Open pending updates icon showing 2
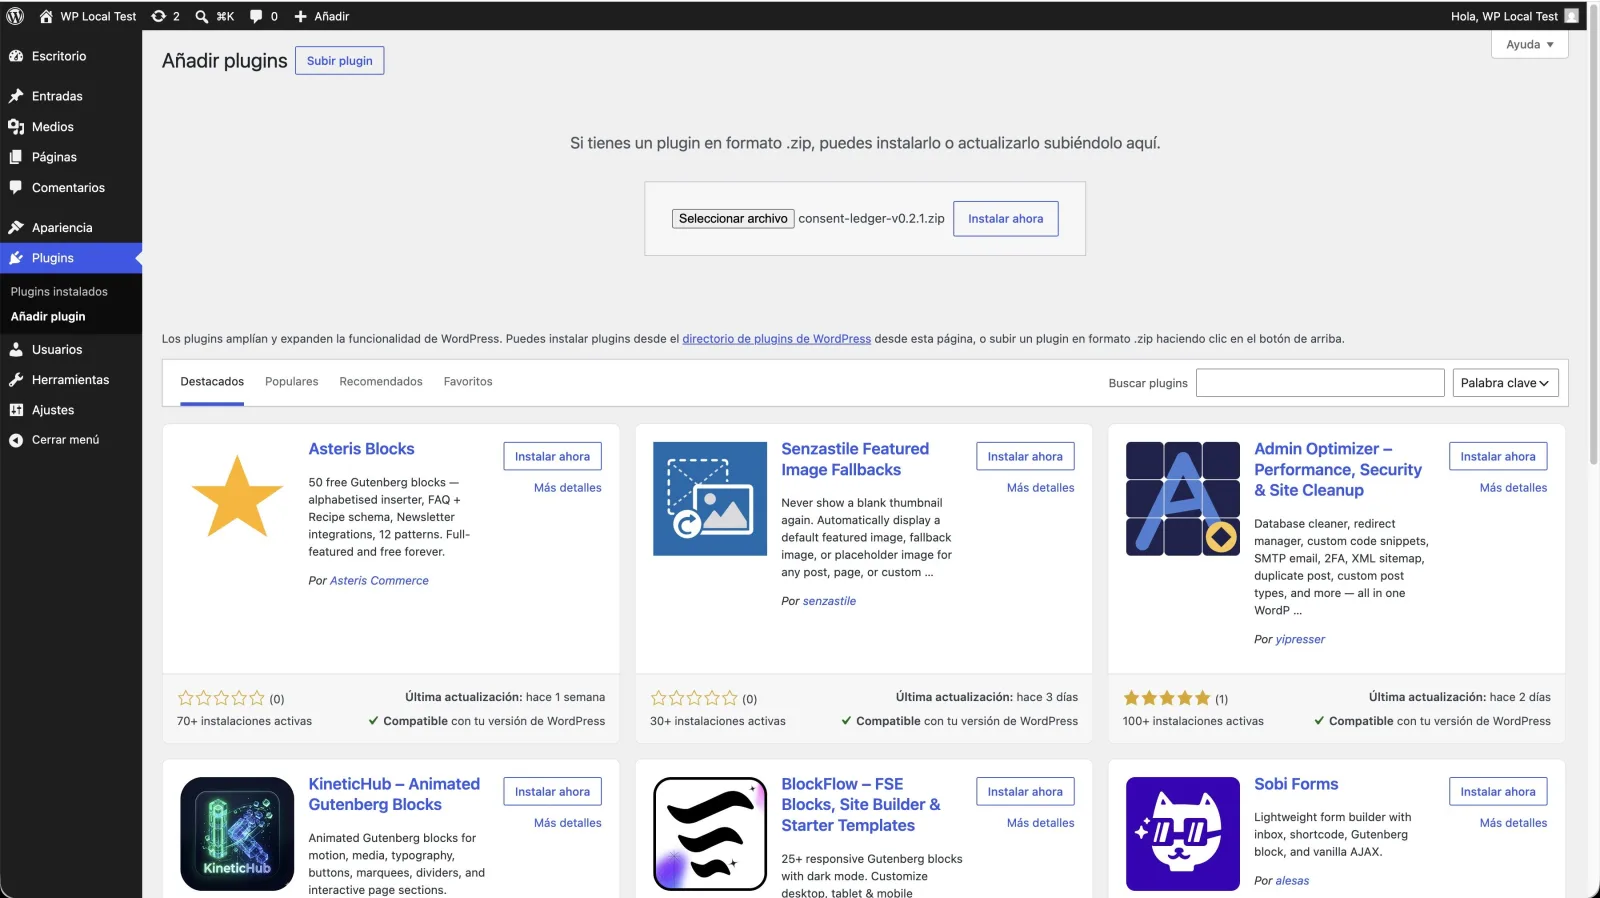 158,16
